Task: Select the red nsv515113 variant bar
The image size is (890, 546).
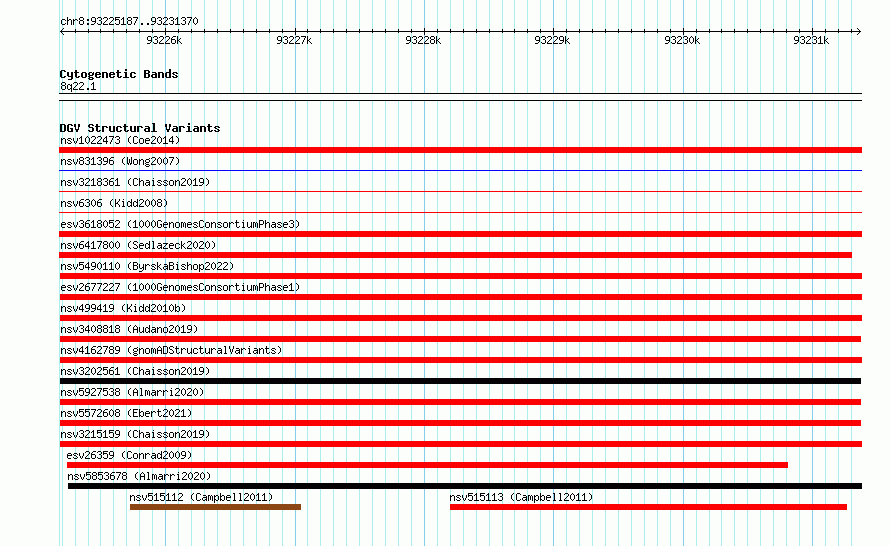Action: click(x=648, y=507)
